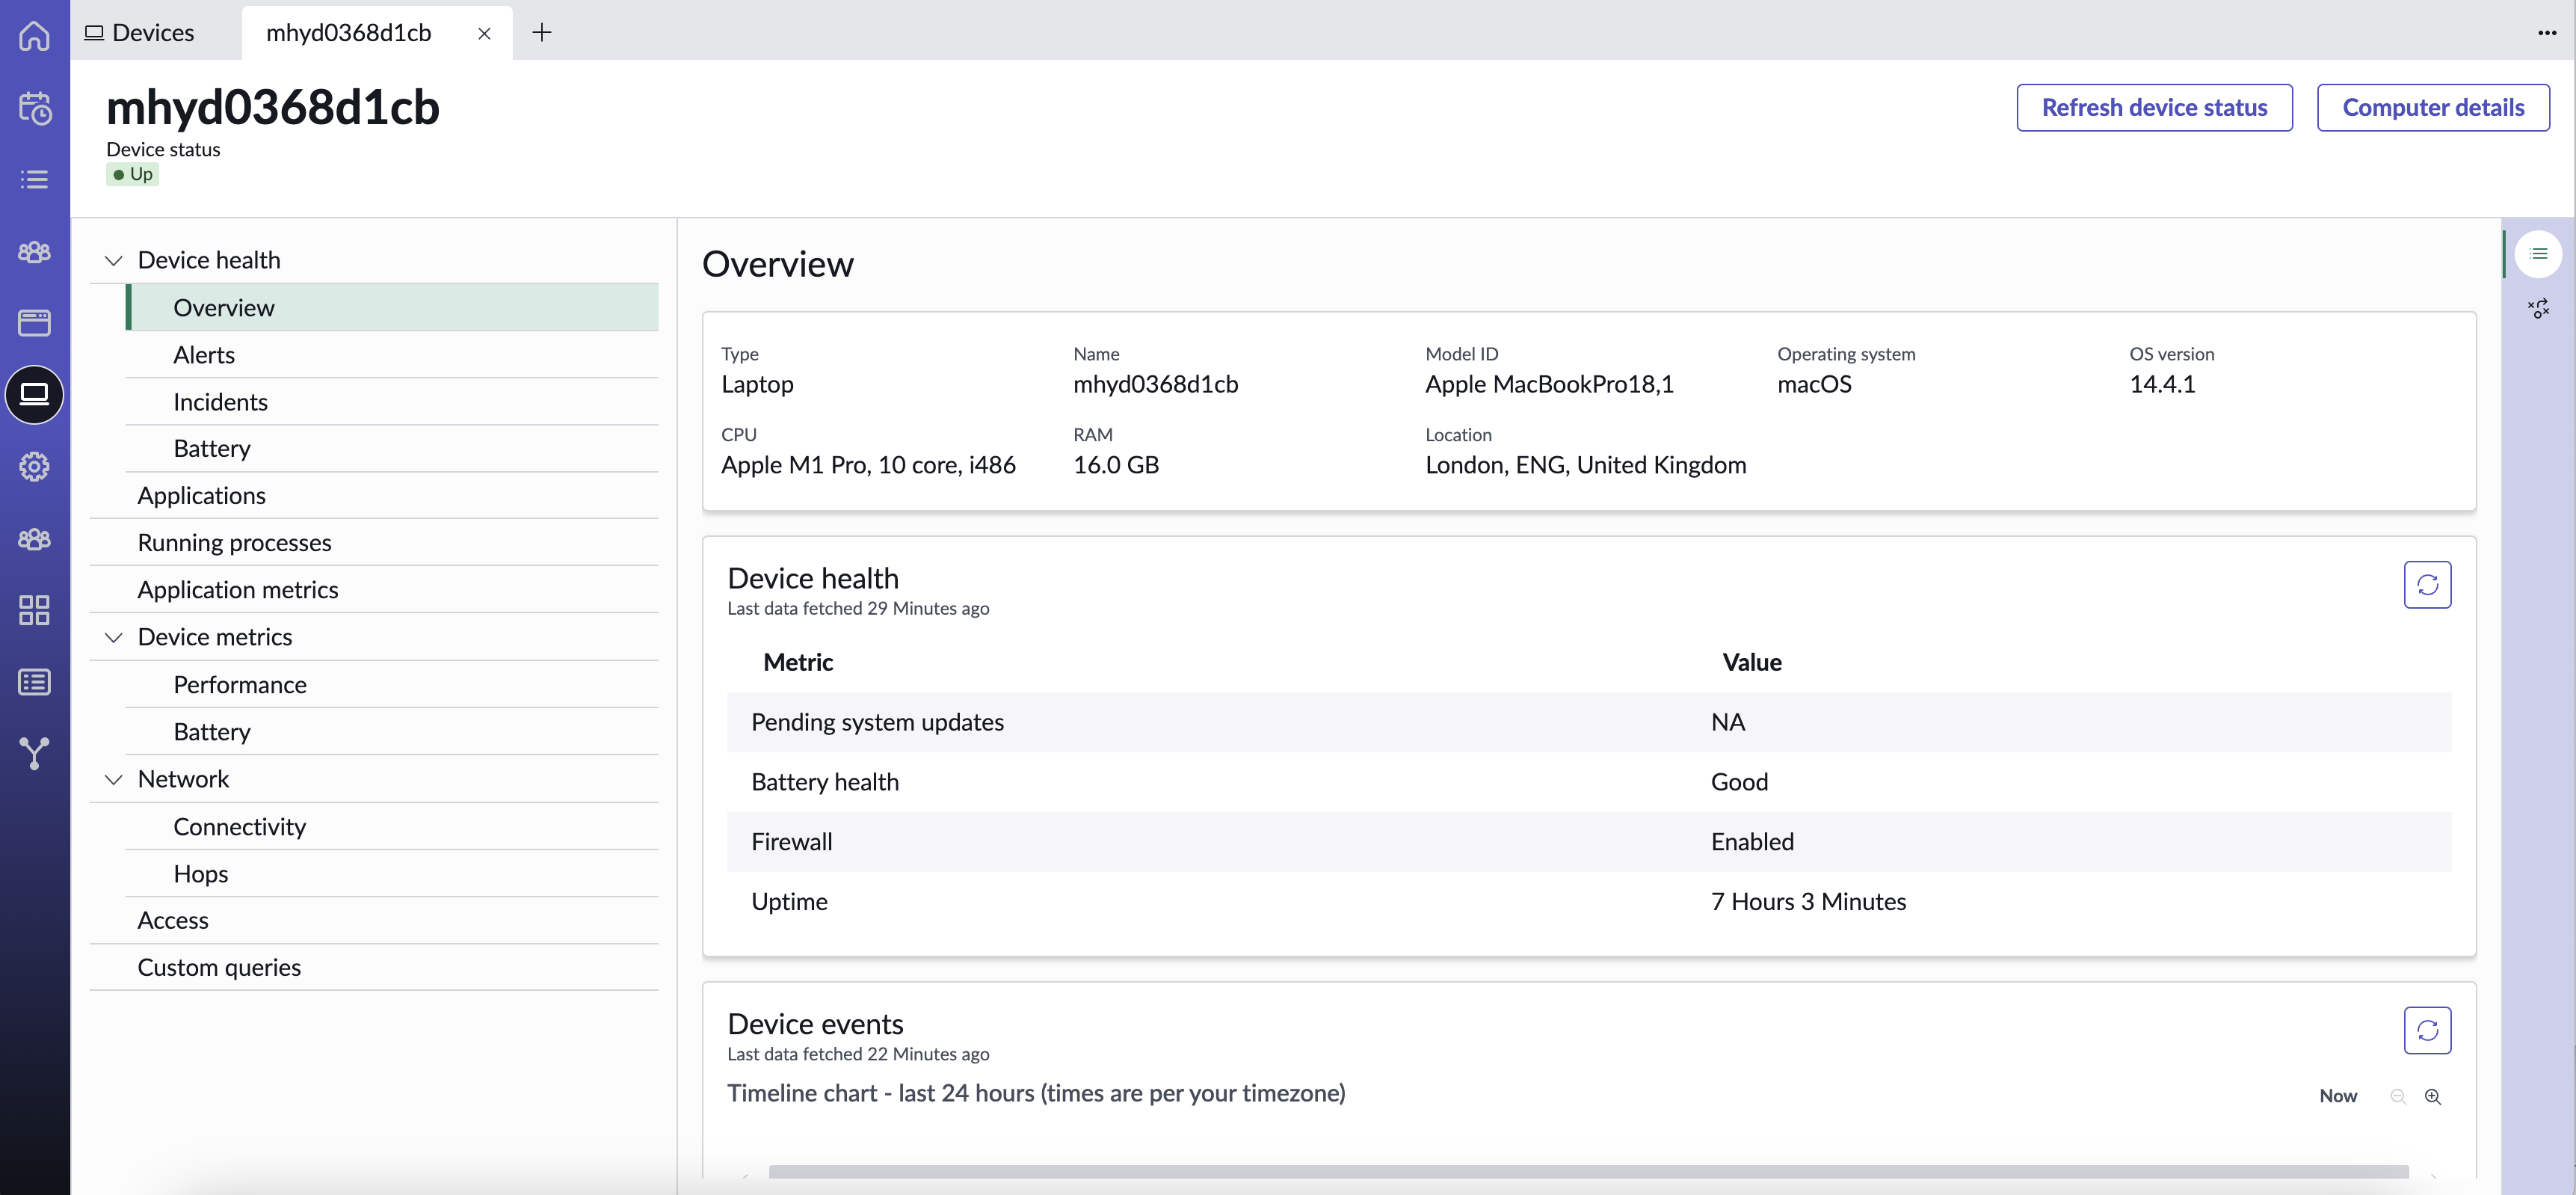2576x1195 pixels.
Task: Click the timeline horizontal scrollbar
Action: coord(1588,1172)
